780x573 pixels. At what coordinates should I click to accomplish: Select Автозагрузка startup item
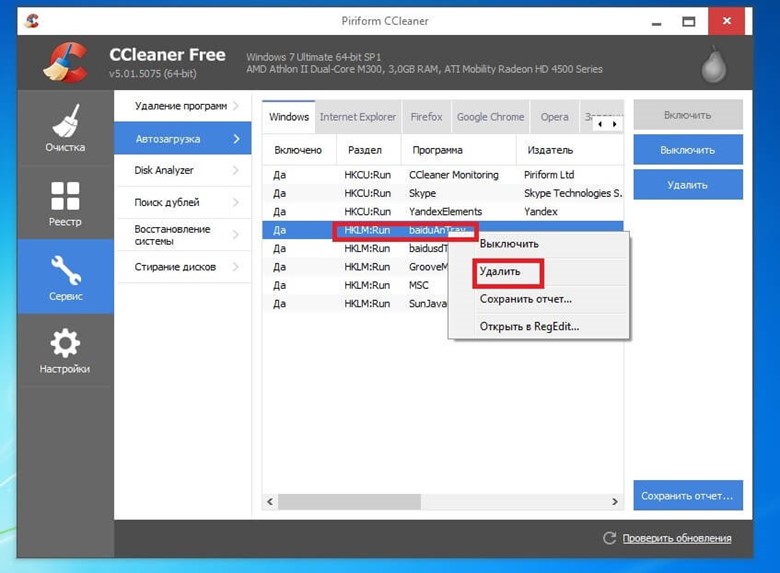(x=183, y=139)
